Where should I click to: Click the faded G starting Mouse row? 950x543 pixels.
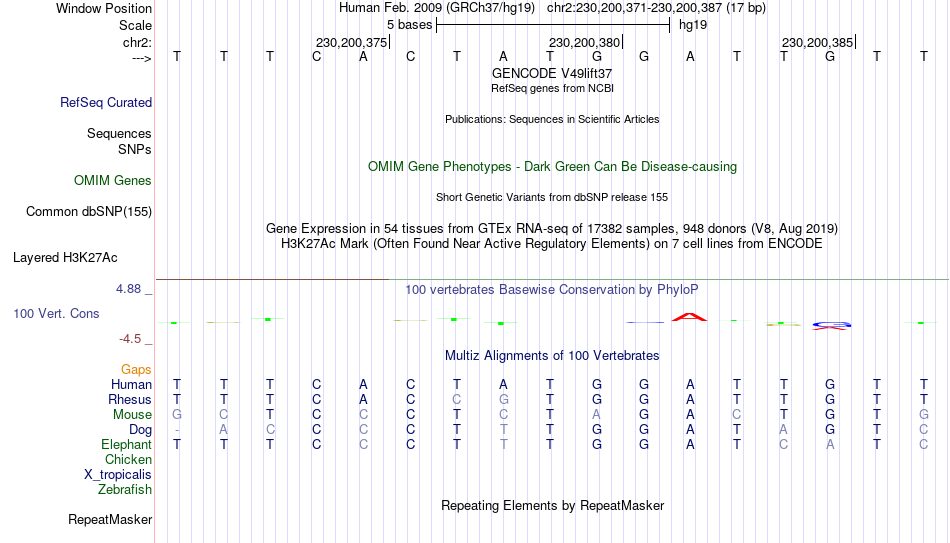tap(177, 415)
